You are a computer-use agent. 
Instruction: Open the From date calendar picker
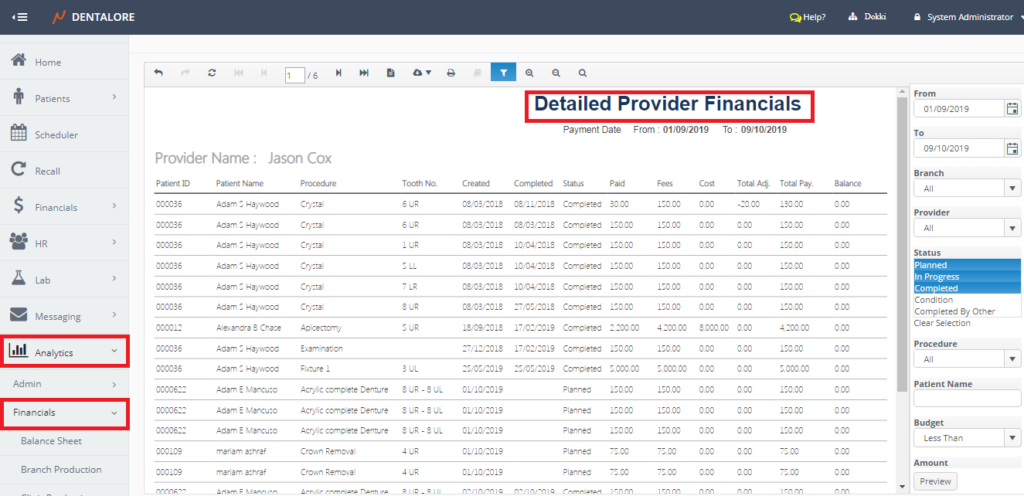click(x=1012, y=109)
